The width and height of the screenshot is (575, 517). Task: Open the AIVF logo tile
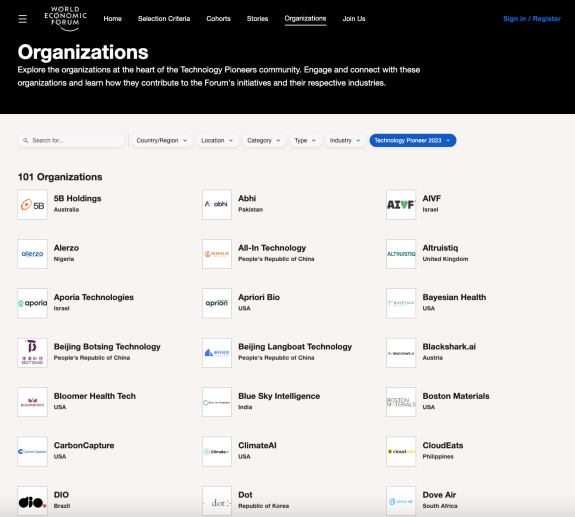tap(401, 205)
